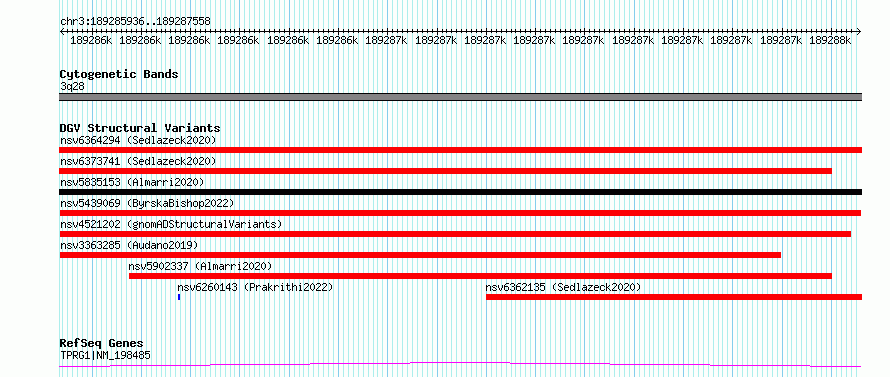Select the nsv6364294 red variant bar
This screenshot has width=890, height=377.
click(460, 150)
